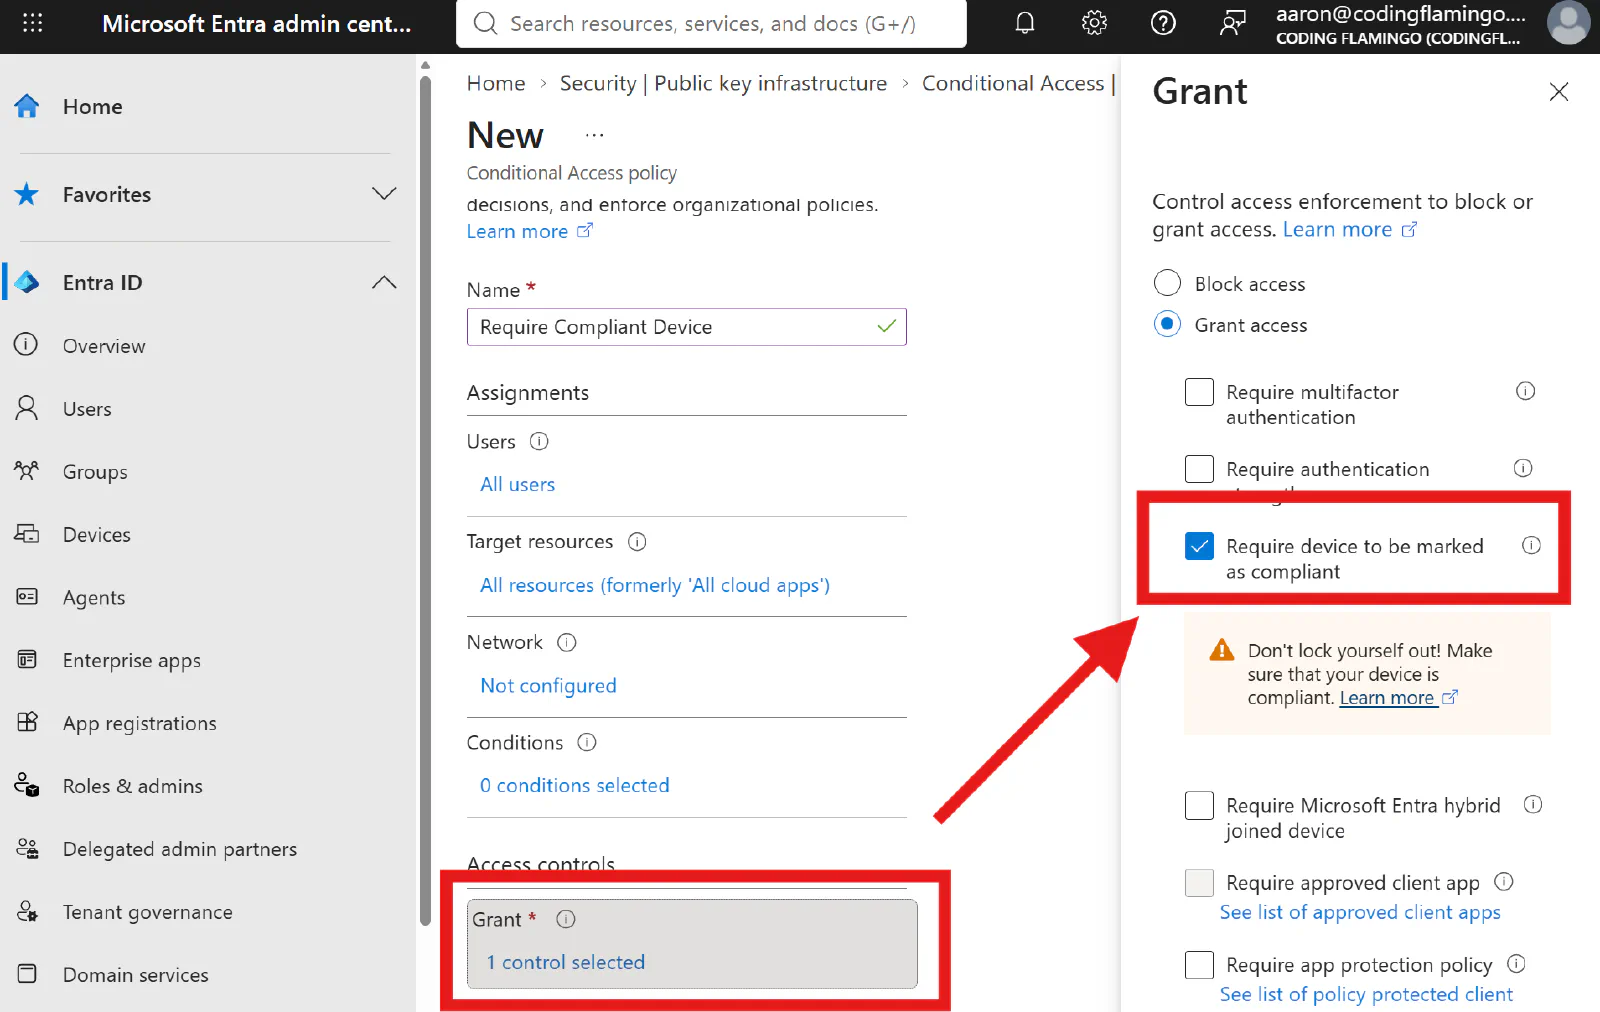The image size is (1600, 1012).
Task: Click info icon for Require app protection policy
Action: [x=1516, y=964]
